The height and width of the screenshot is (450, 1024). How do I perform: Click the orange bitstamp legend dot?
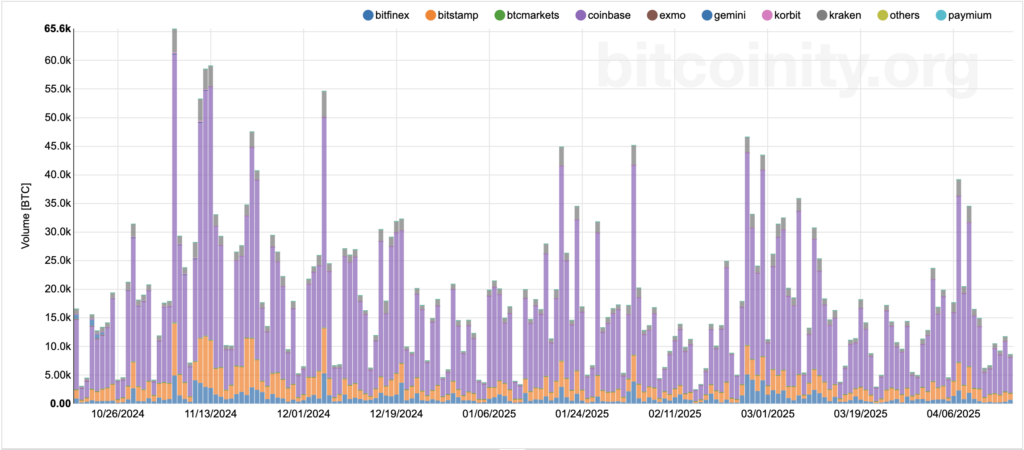point(431,15)
